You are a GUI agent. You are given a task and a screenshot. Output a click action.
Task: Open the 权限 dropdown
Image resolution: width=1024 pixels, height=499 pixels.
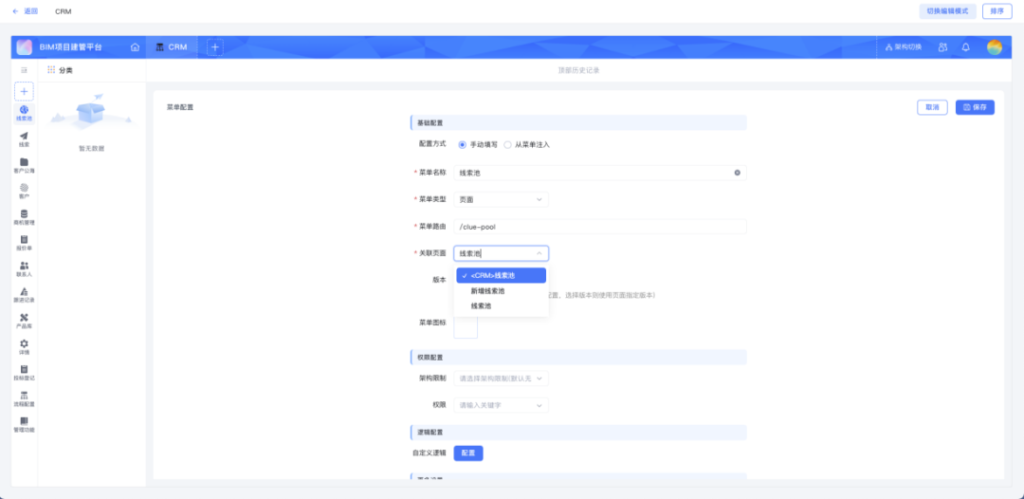[x=501, y=405]
